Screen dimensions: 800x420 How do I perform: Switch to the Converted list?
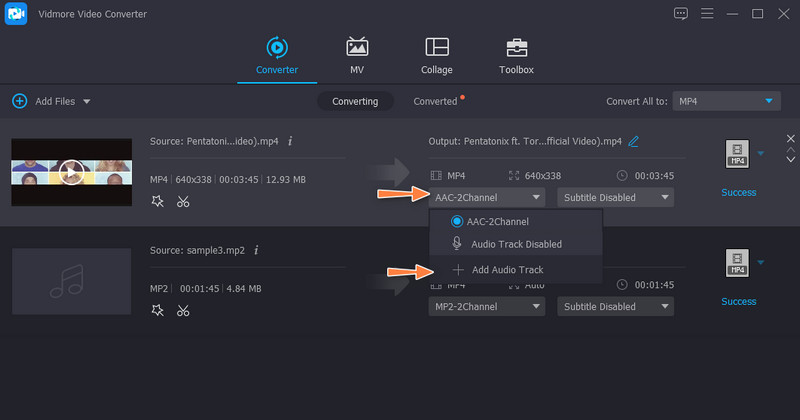435,101
